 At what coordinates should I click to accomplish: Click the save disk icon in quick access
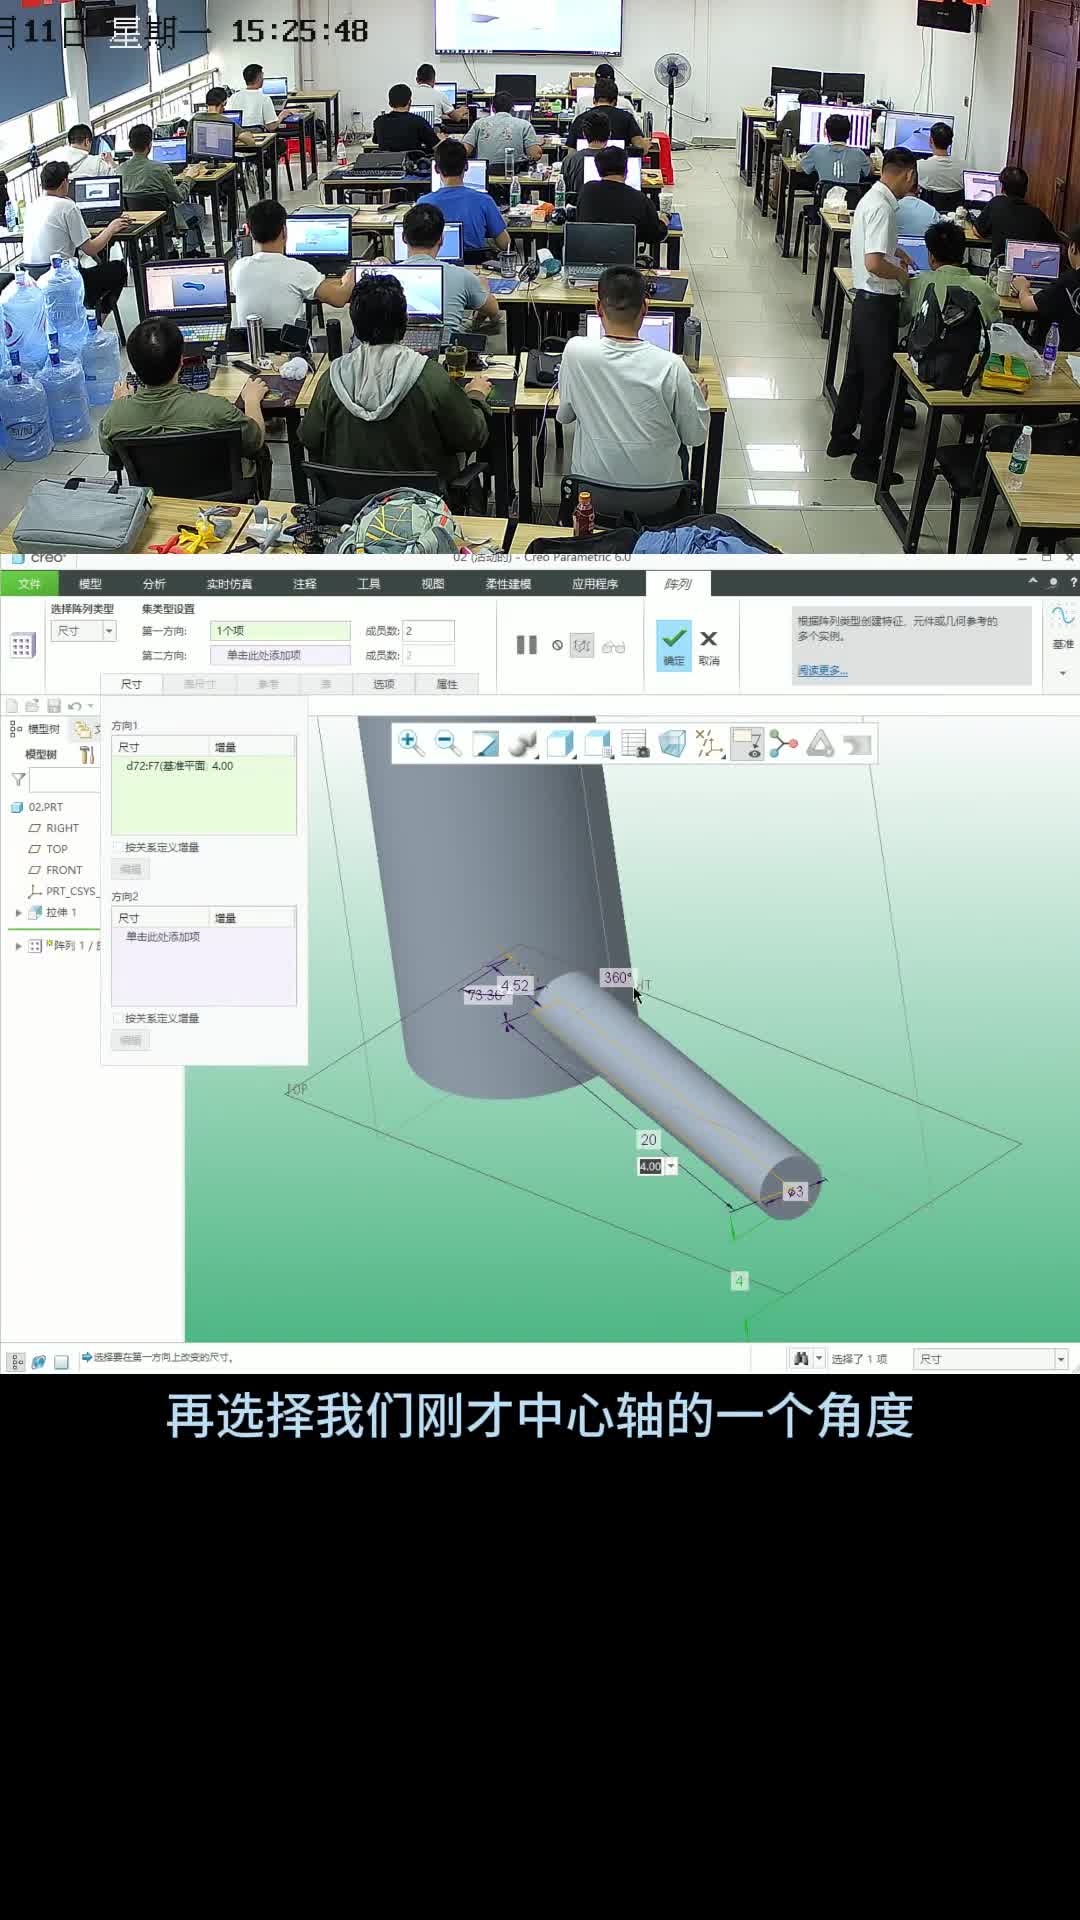pos(54,706)
